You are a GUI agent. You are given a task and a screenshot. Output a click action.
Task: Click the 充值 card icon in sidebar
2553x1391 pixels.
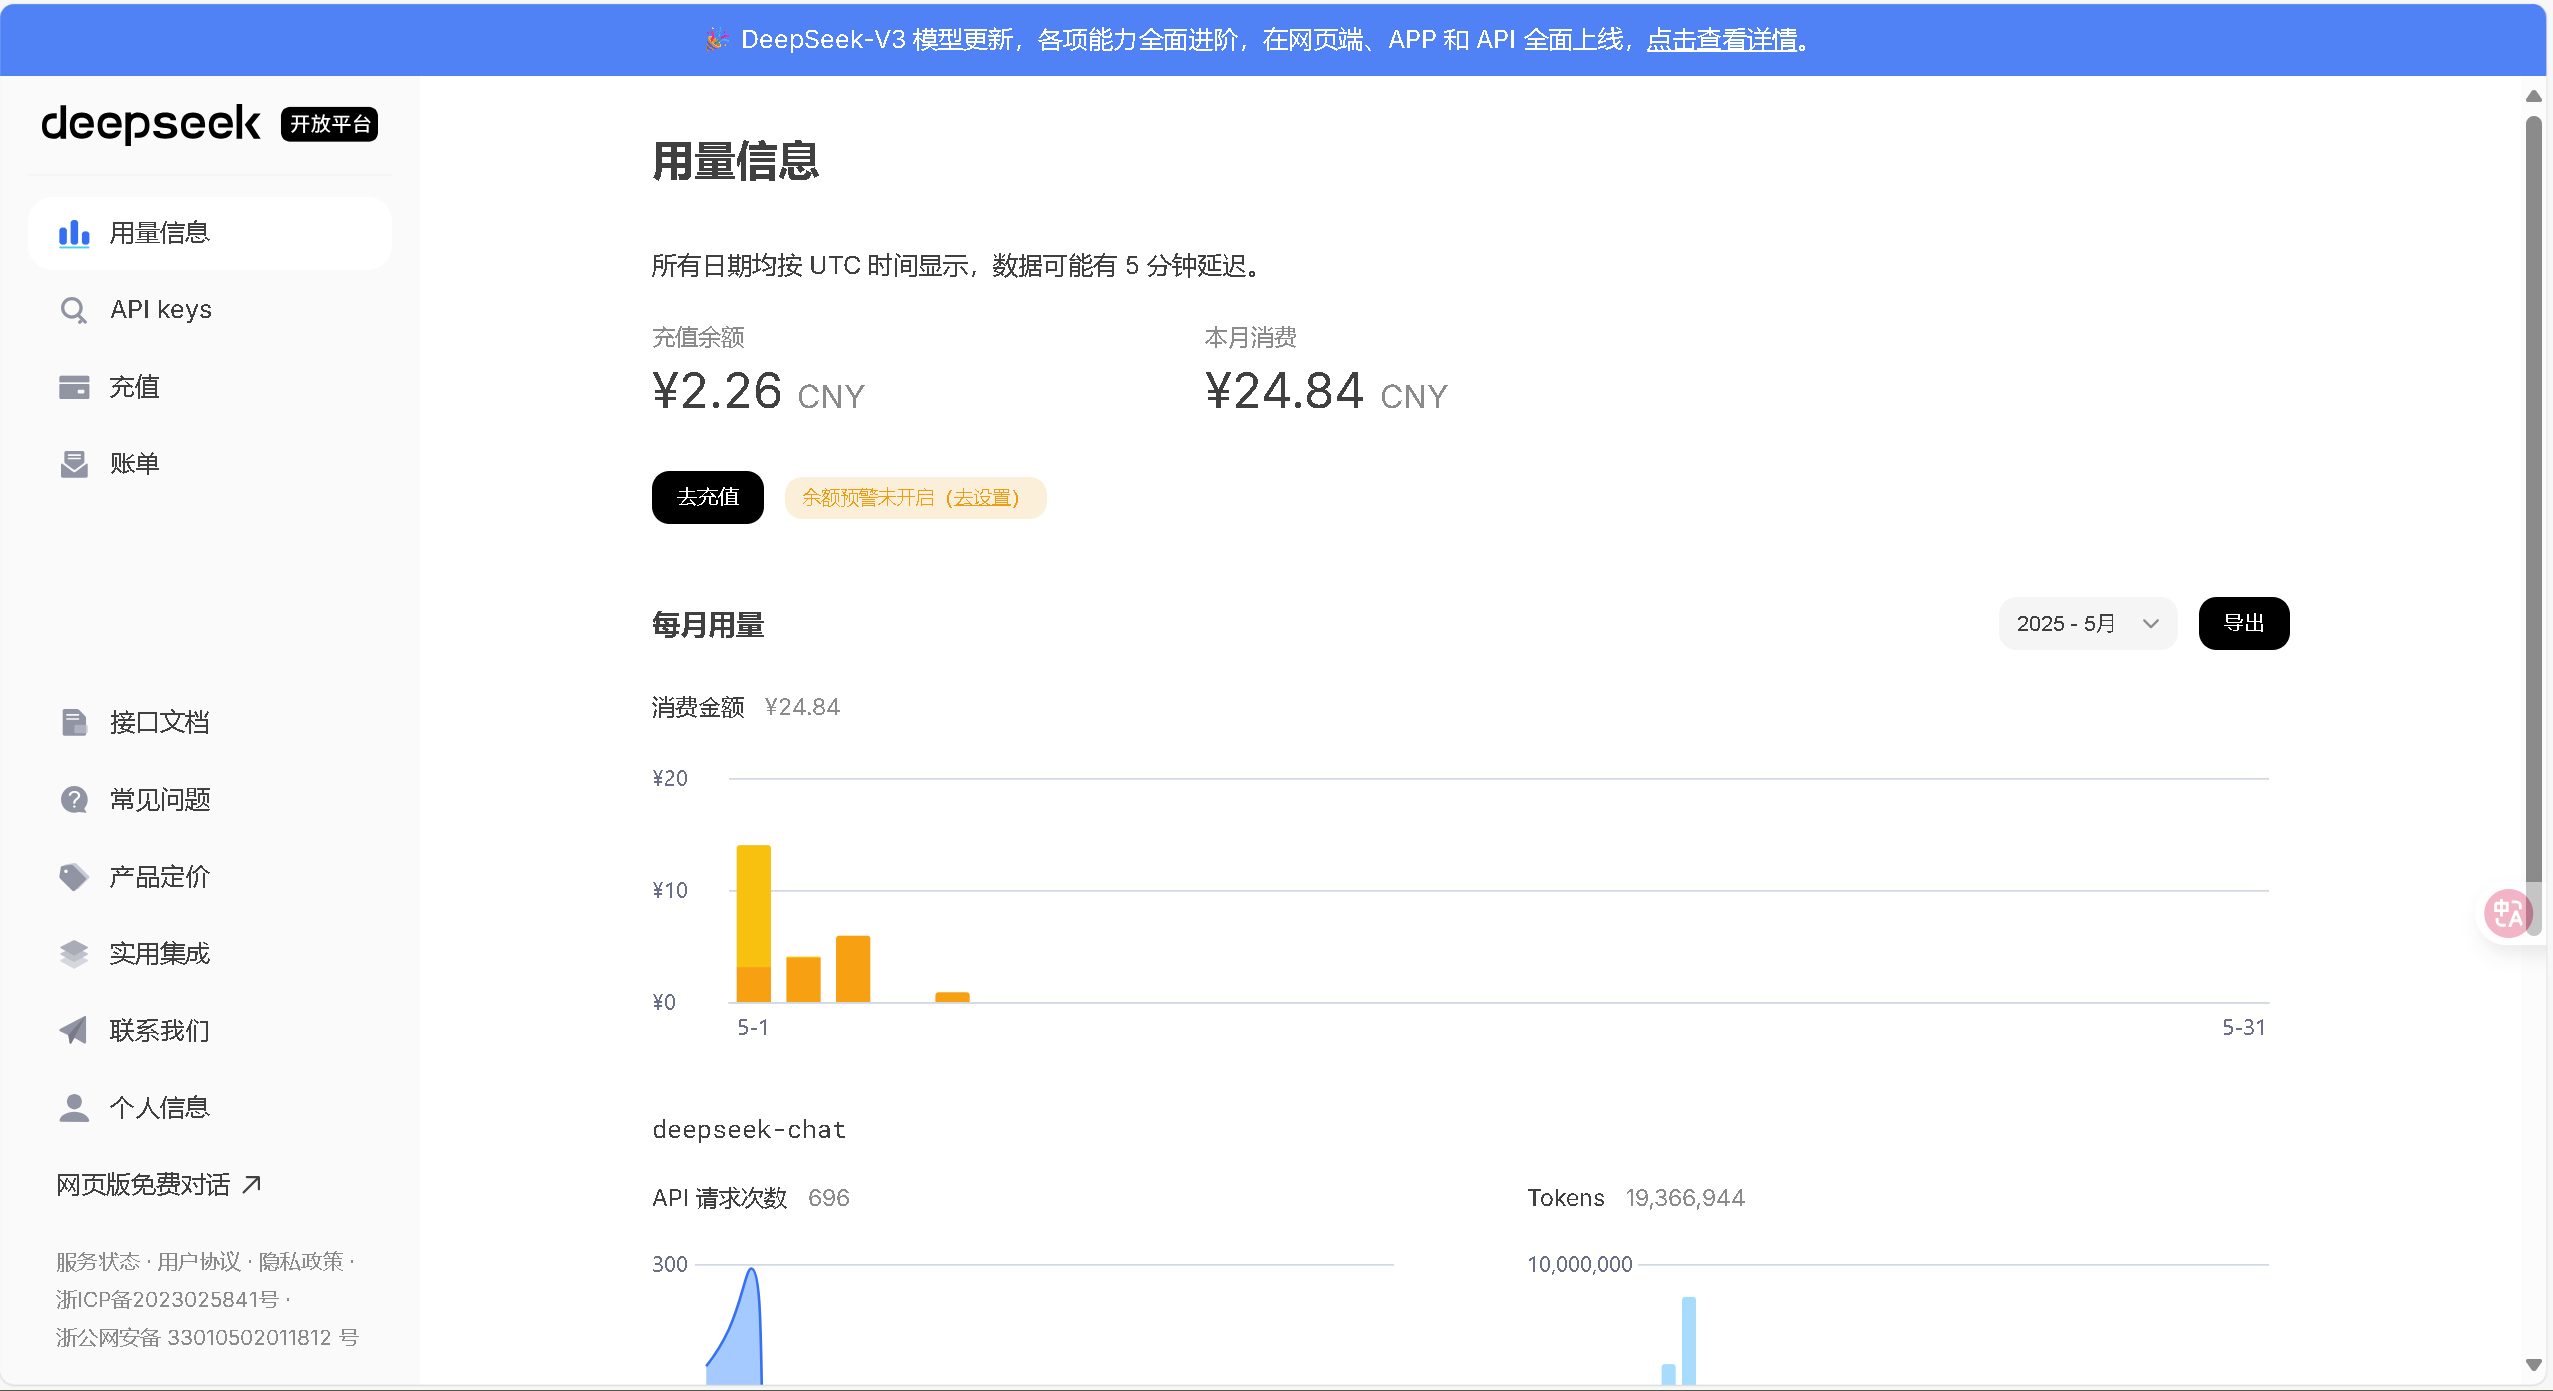(74, 386)
